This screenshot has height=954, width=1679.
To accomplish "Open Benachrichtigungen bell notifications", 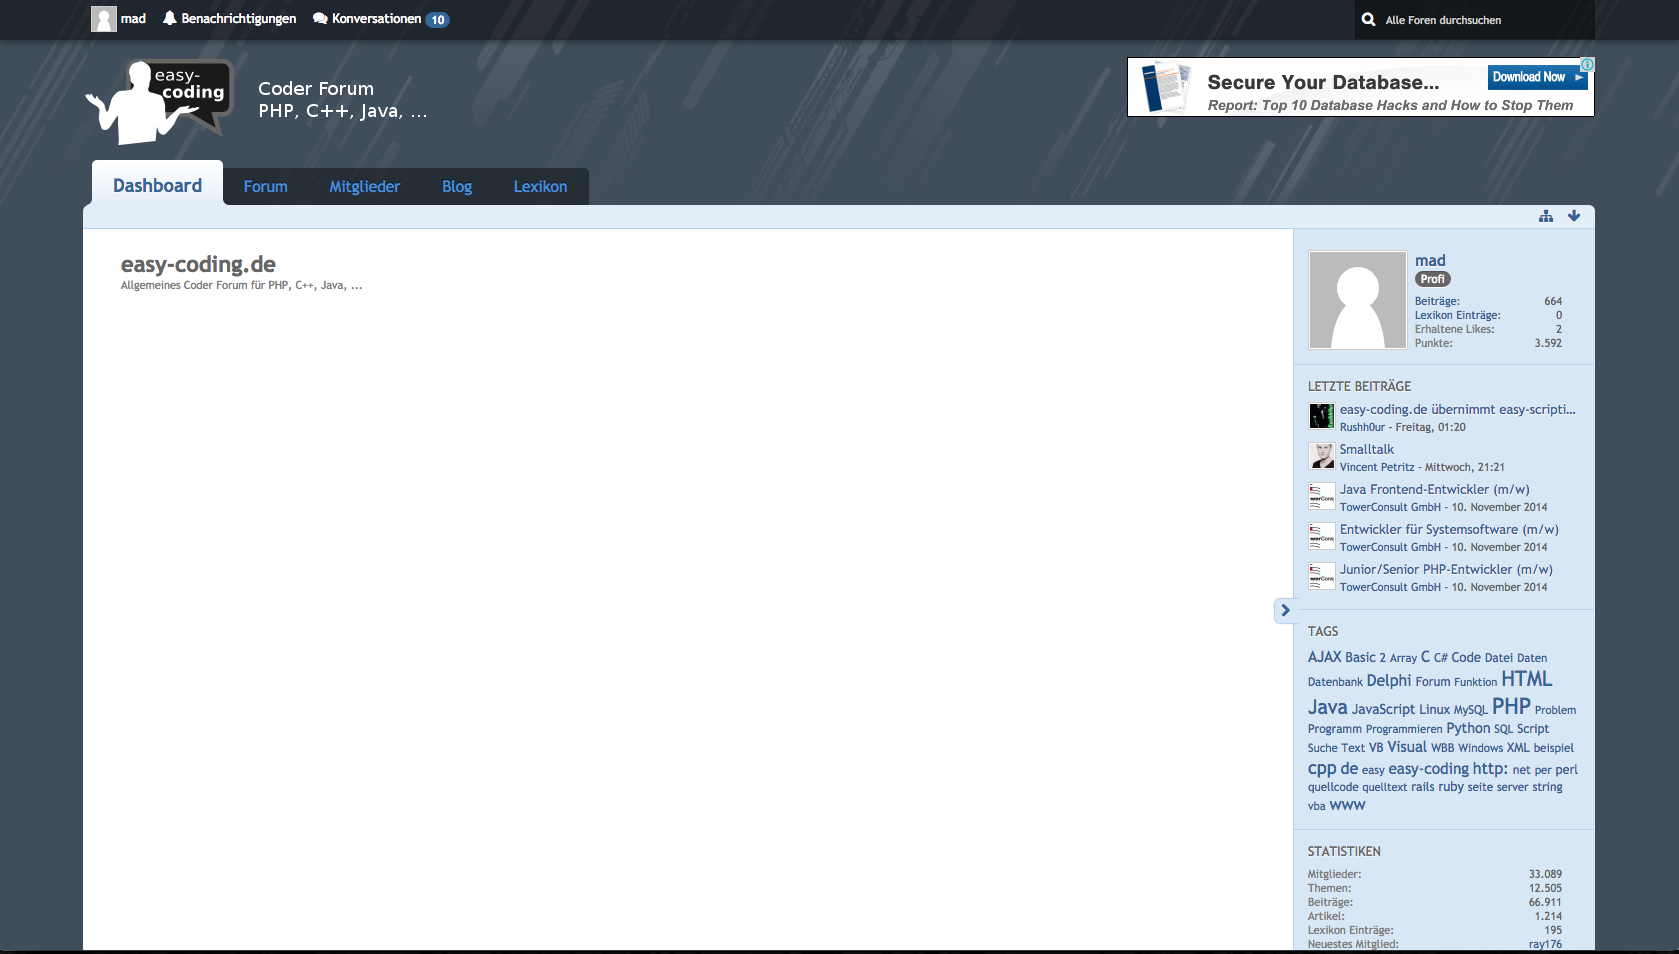I will (229, 19).
